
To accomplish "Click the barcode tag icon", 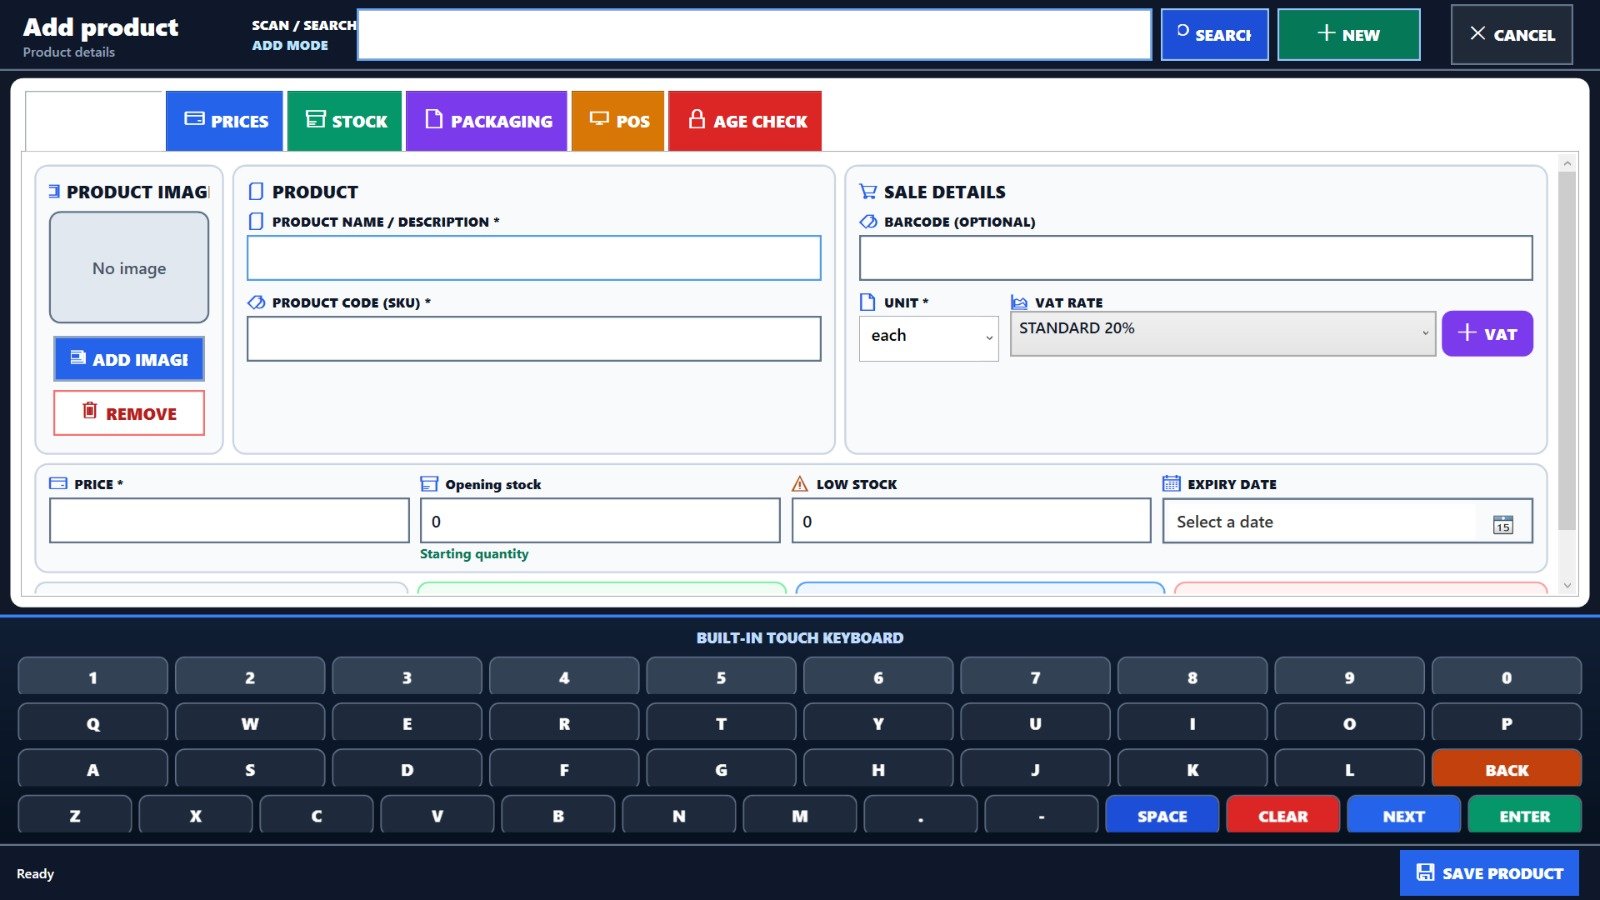I will [x=868, y=222].
